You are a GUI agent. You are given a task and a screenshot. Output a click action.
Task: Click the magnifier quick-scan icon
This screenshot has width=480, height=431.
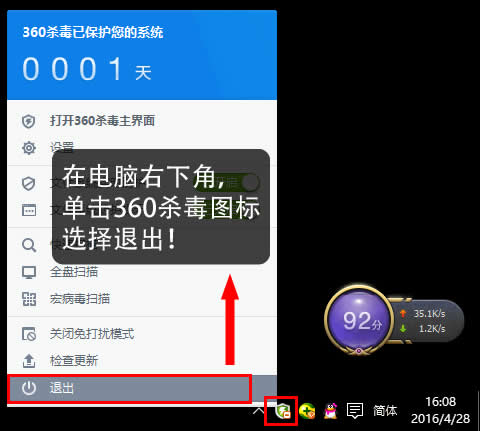pyautogui.click(x=29, y=245)
